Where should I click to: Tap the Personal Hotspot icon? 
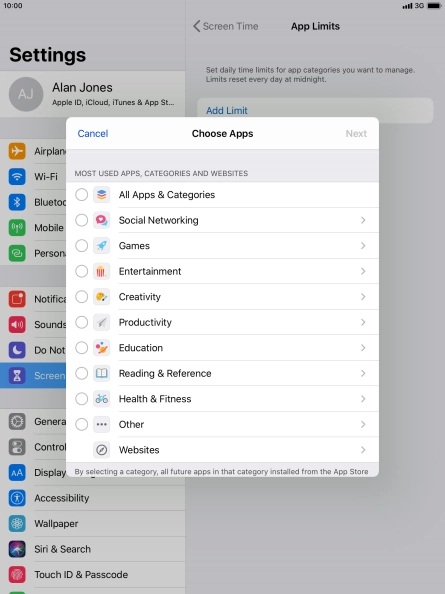(17, 253)
